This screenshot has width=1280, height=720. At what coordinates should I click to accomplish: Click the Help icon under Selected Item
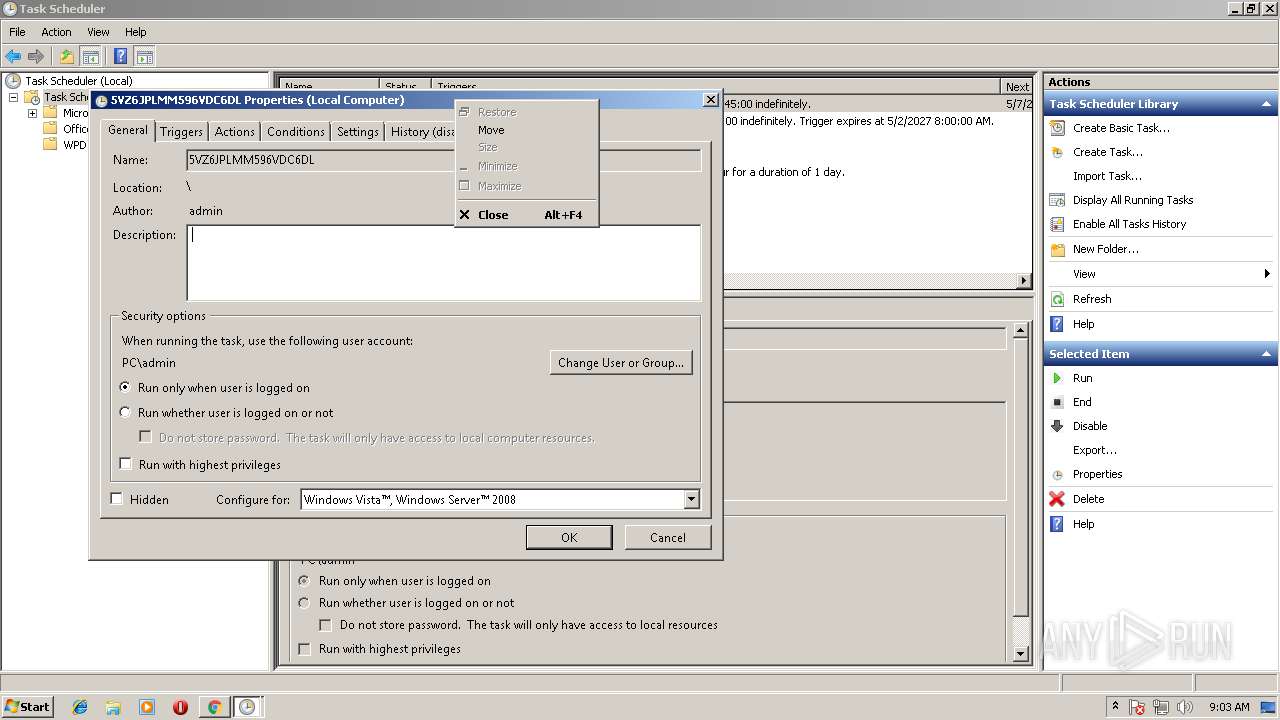1057,524
